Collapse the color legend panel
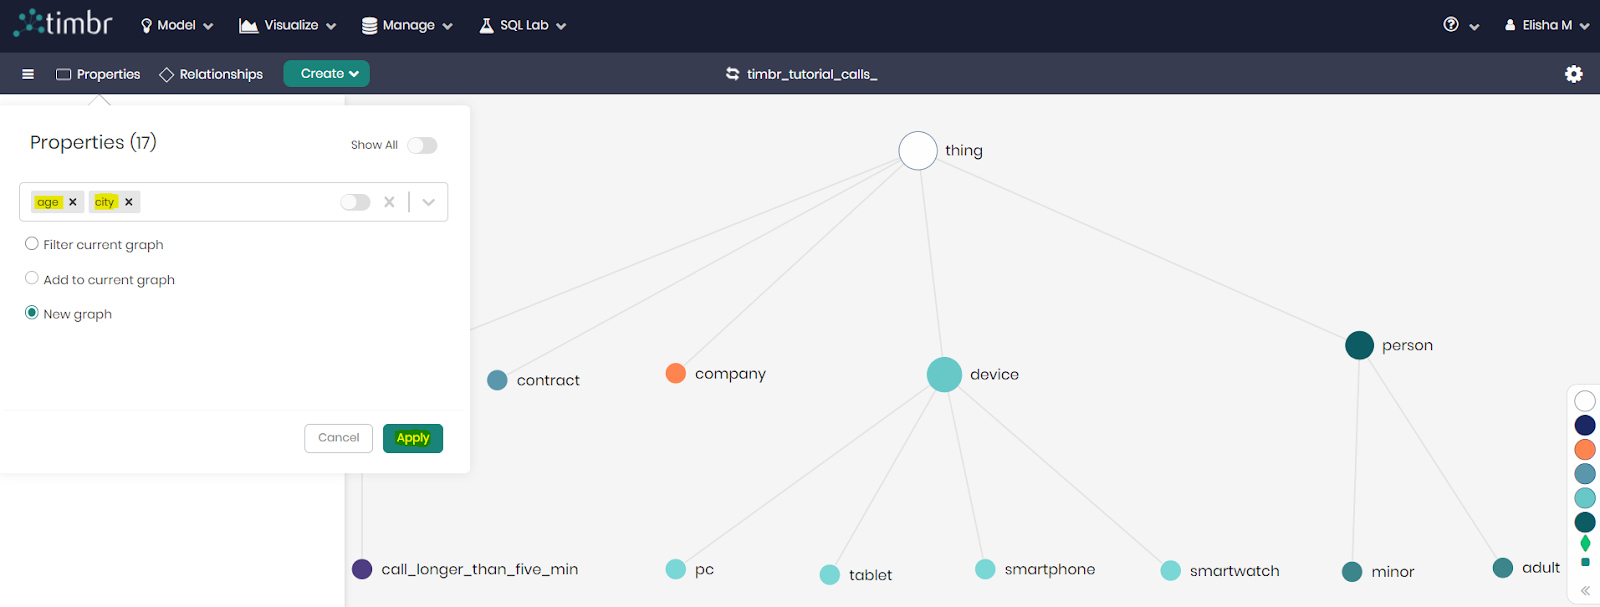 [x=1585, y=591]
